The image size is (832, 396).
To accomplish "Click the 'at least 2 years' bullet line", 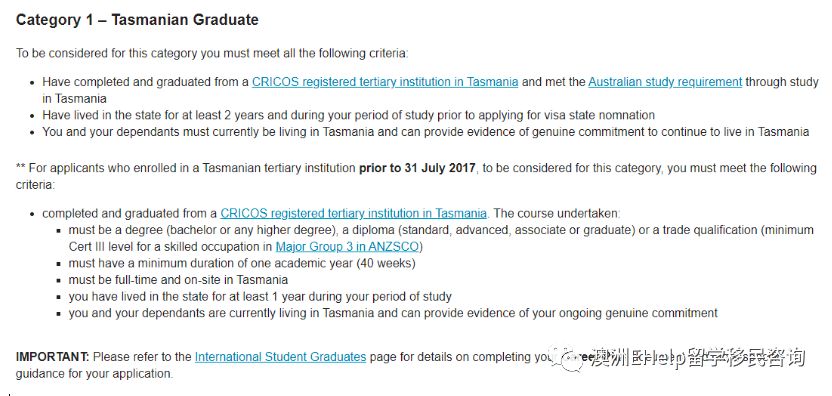I will (349, 115).
